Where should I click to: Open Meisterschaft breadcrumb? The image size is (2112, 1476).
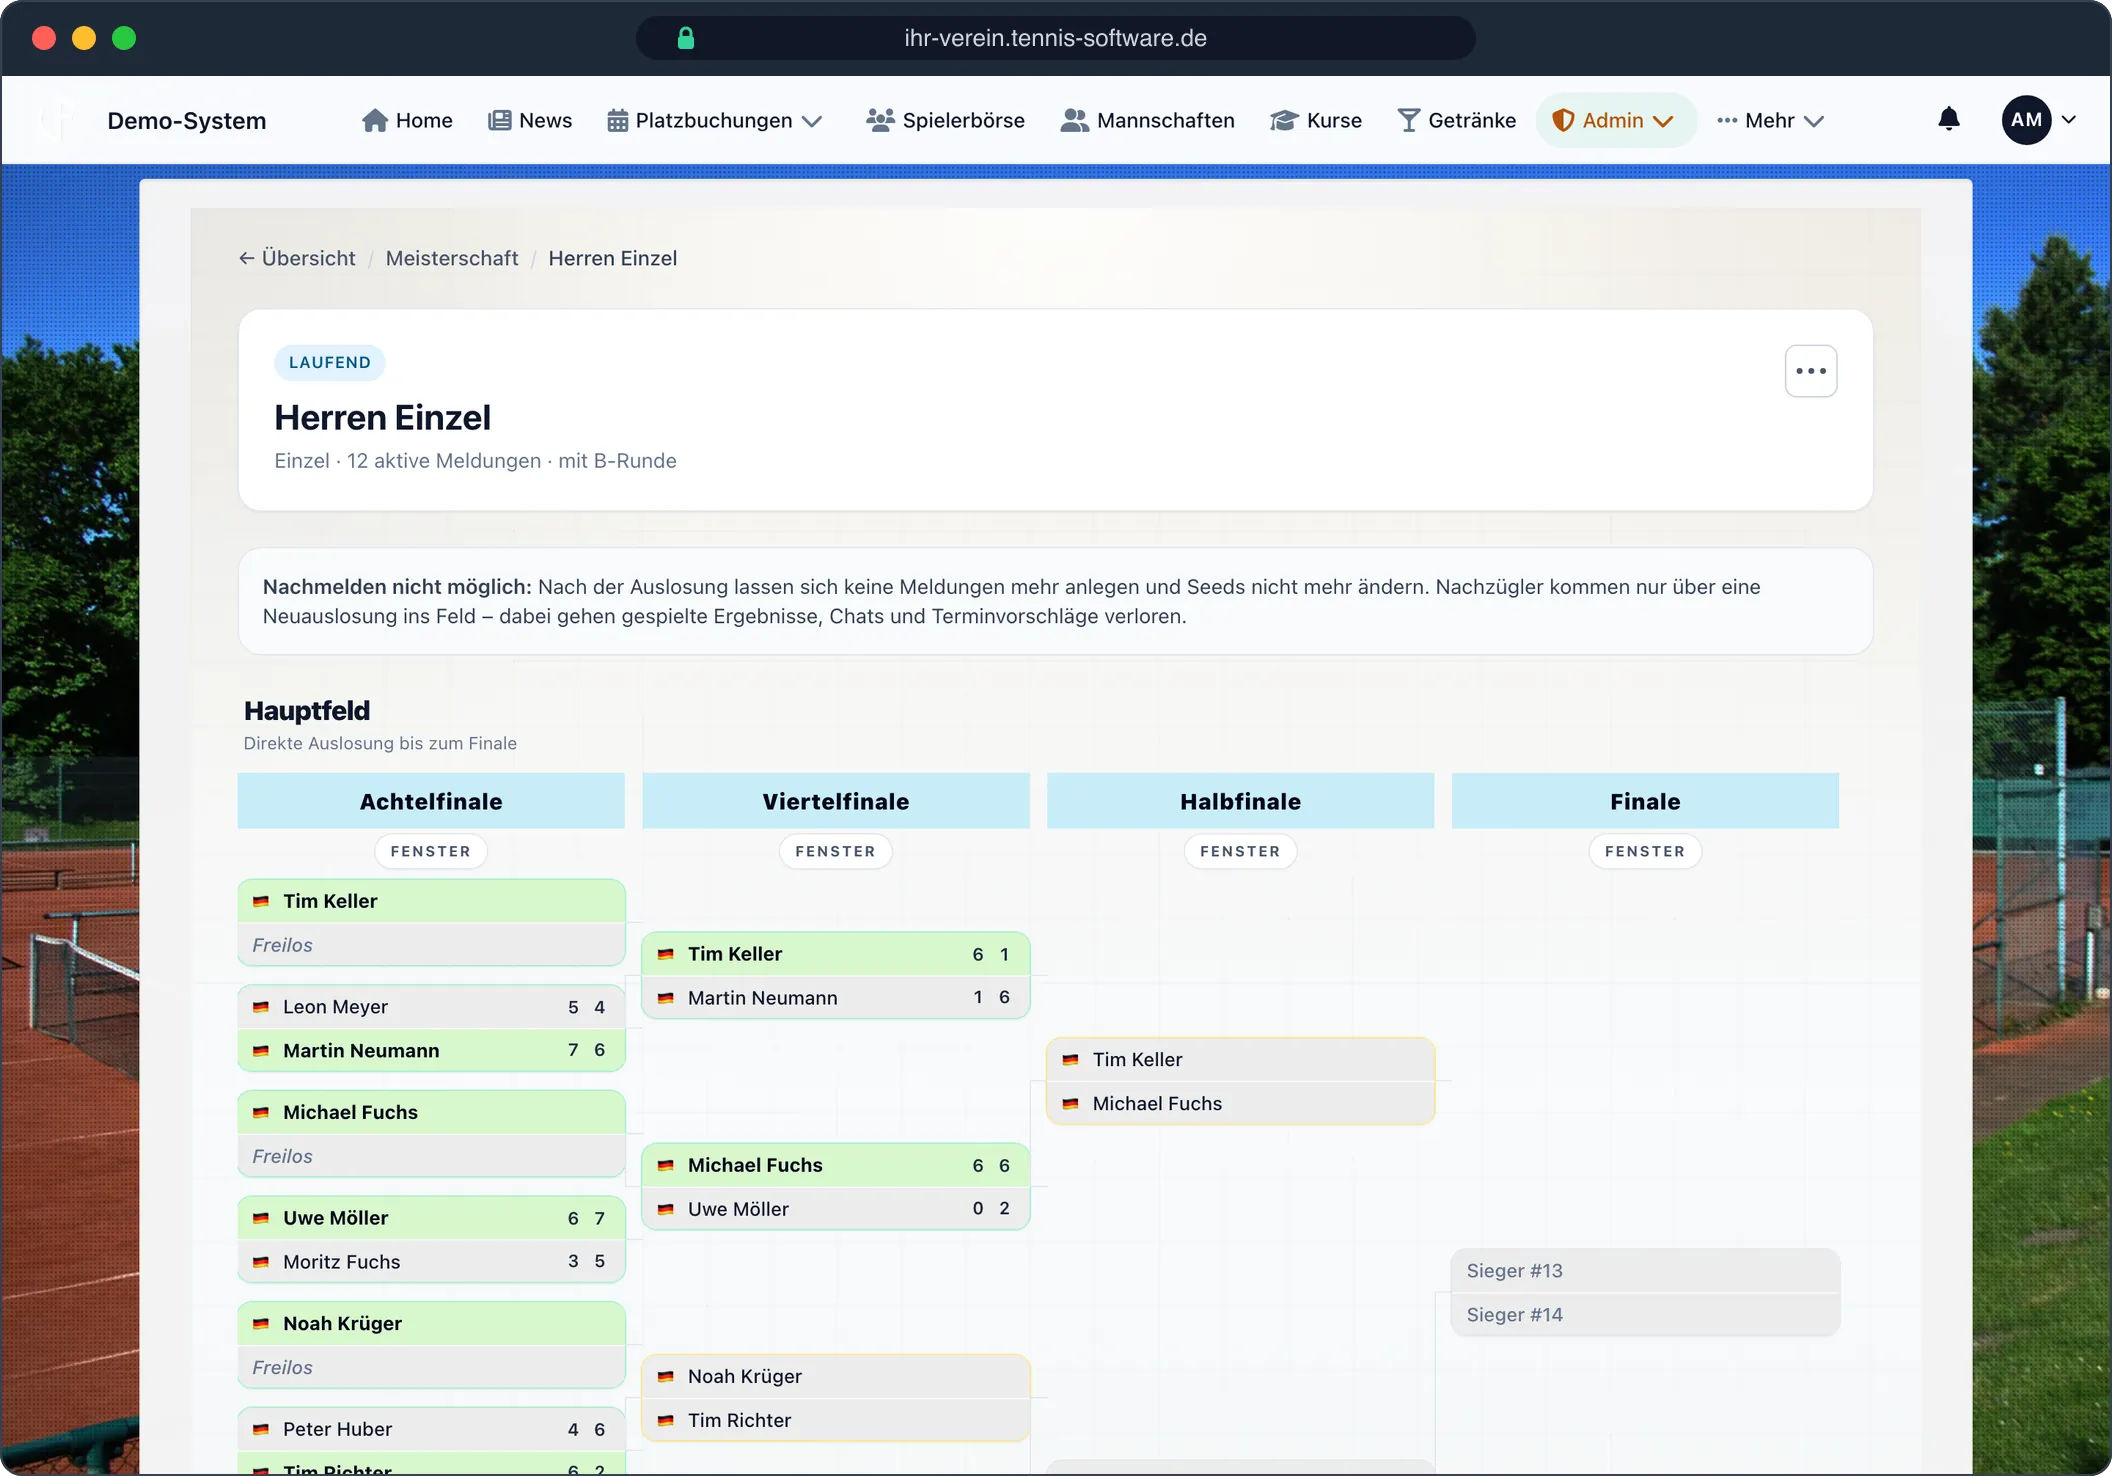452,258
